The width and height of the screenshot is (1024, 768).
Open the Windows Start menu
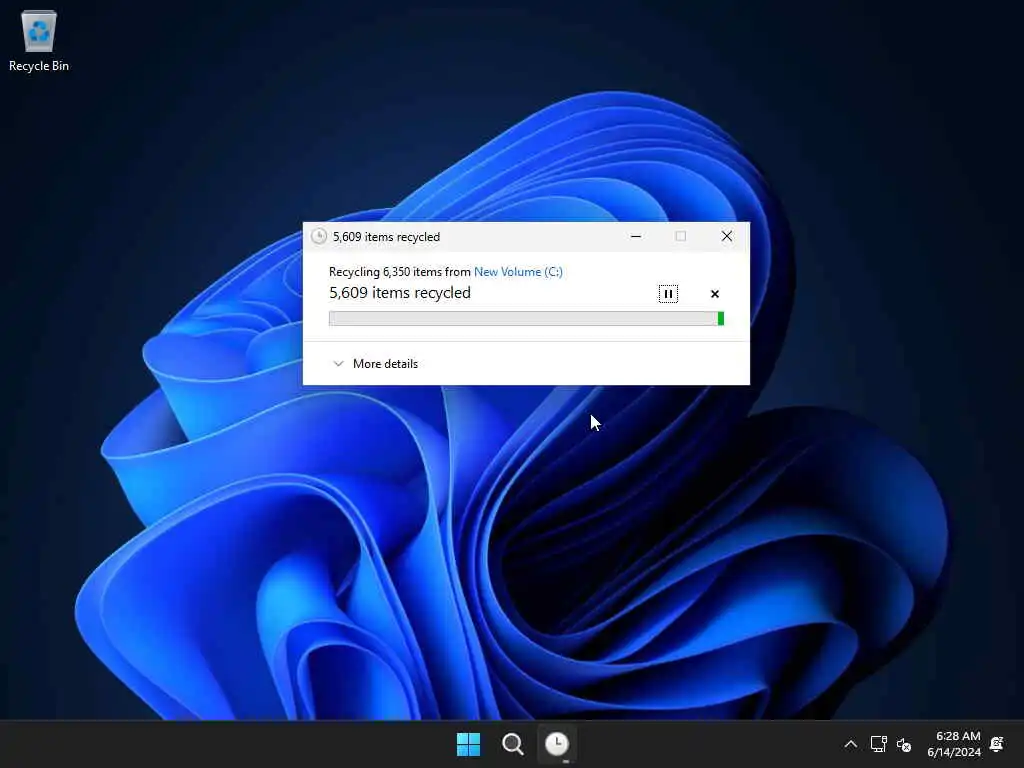point(468,744)
